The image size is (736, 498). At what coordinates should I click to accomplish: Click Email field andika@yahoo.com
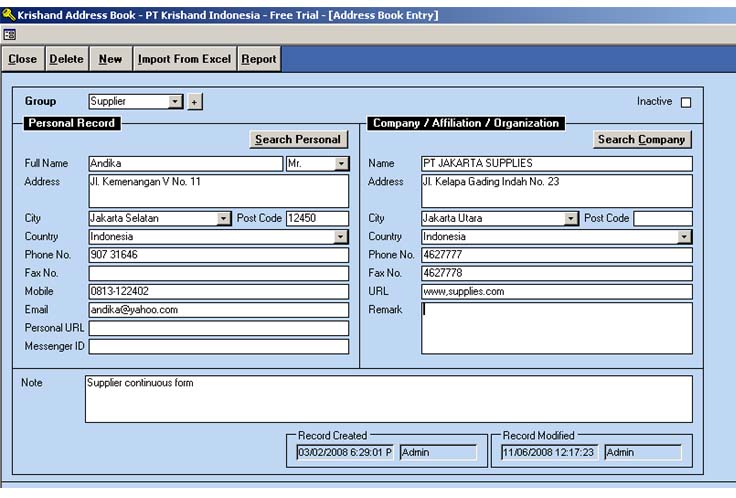pyautogui.click(x=219, y=310)
